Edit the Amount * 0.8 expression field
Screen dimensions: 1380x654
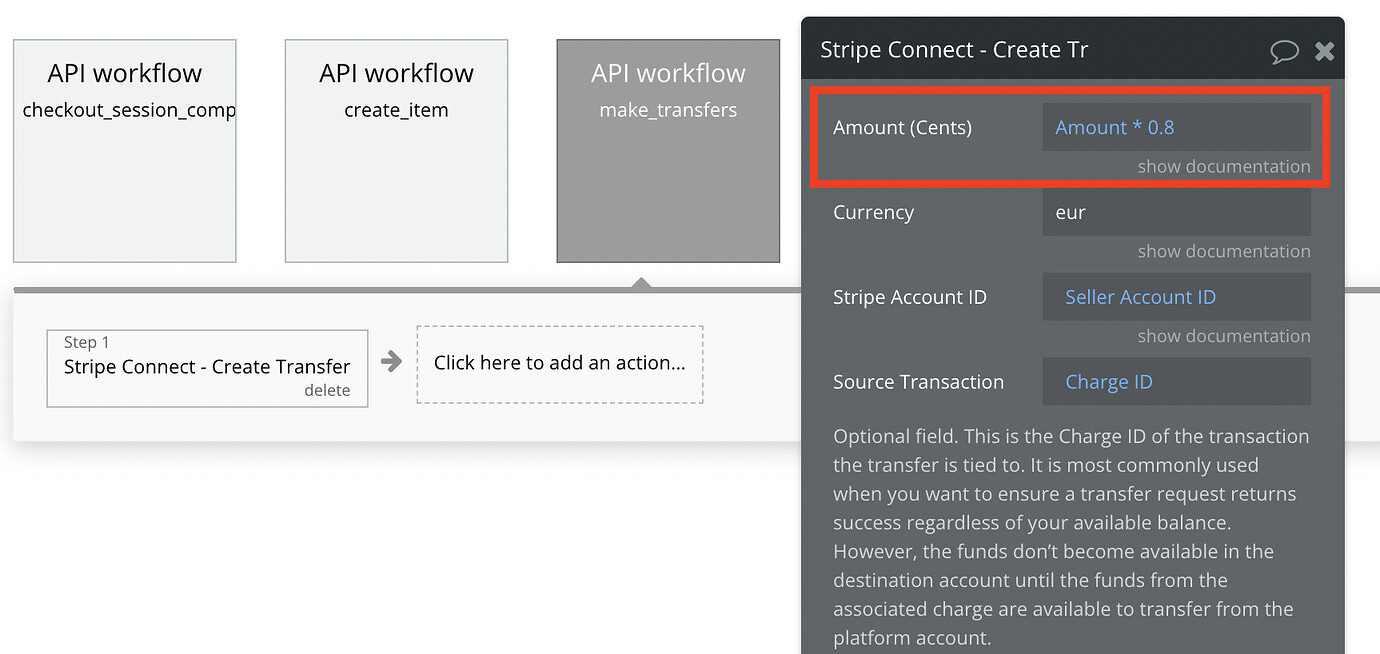pyautogui.click(x=1176, y=127)
